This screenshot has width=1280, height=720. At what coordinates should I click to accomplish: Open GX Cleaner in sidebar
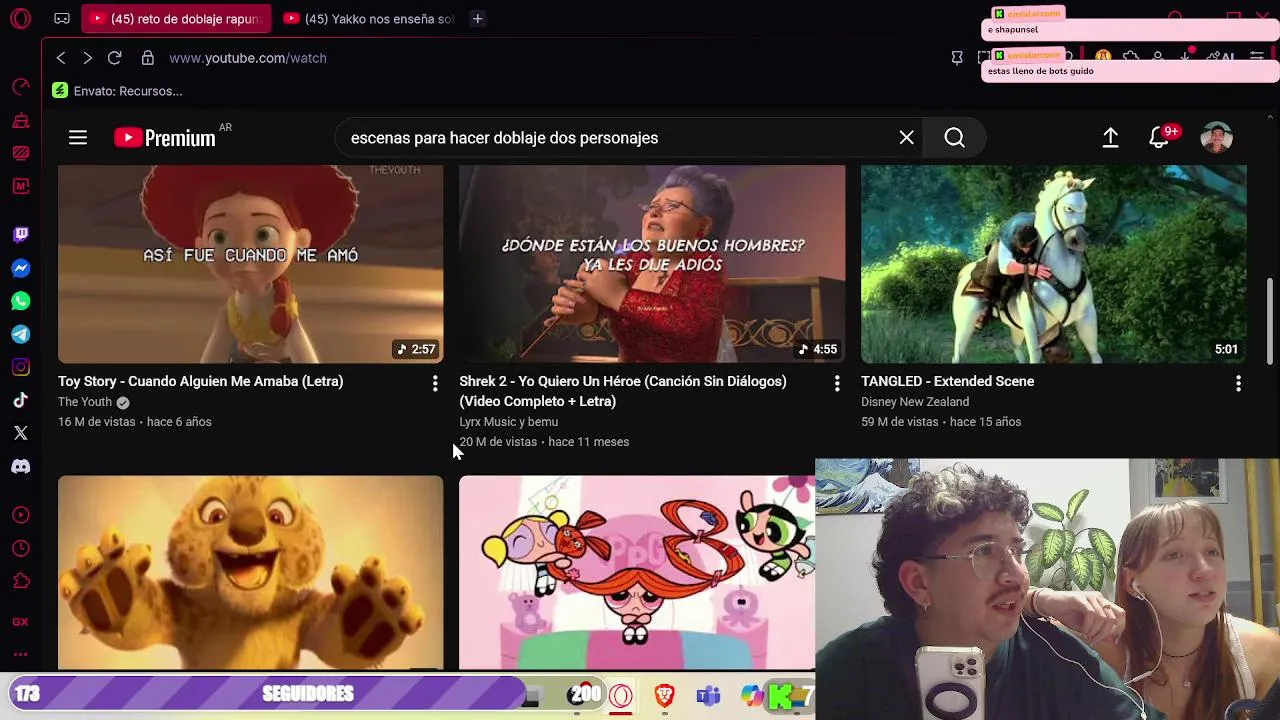(x=21, y=121)
